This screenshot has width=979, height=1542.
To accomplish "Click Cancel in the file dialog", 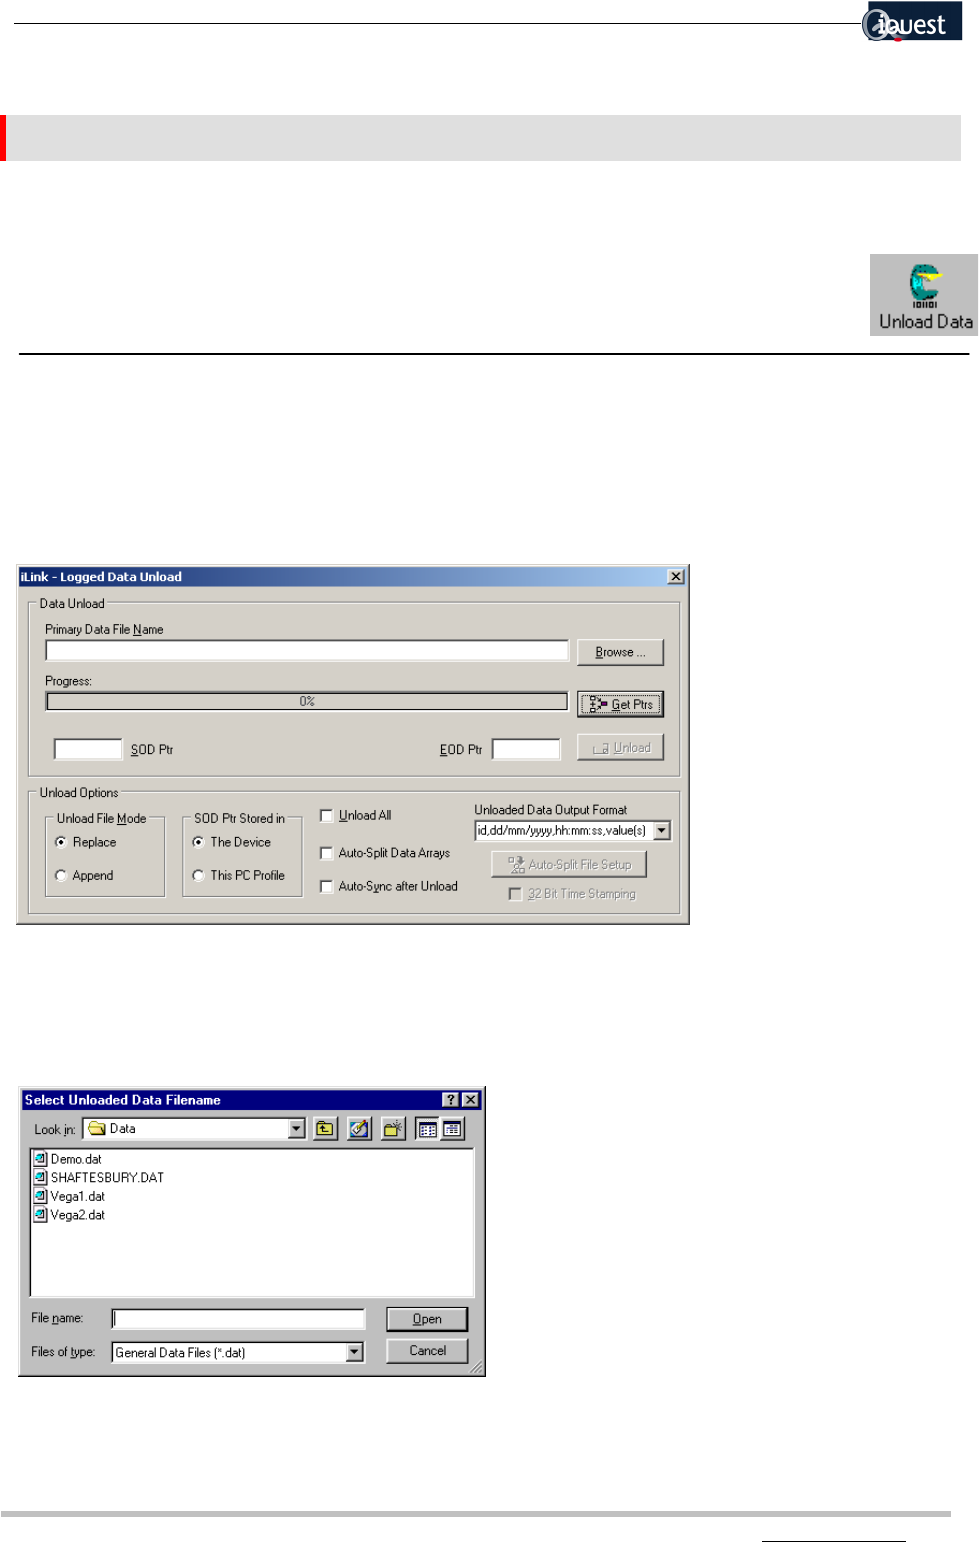I will 427,1351.
